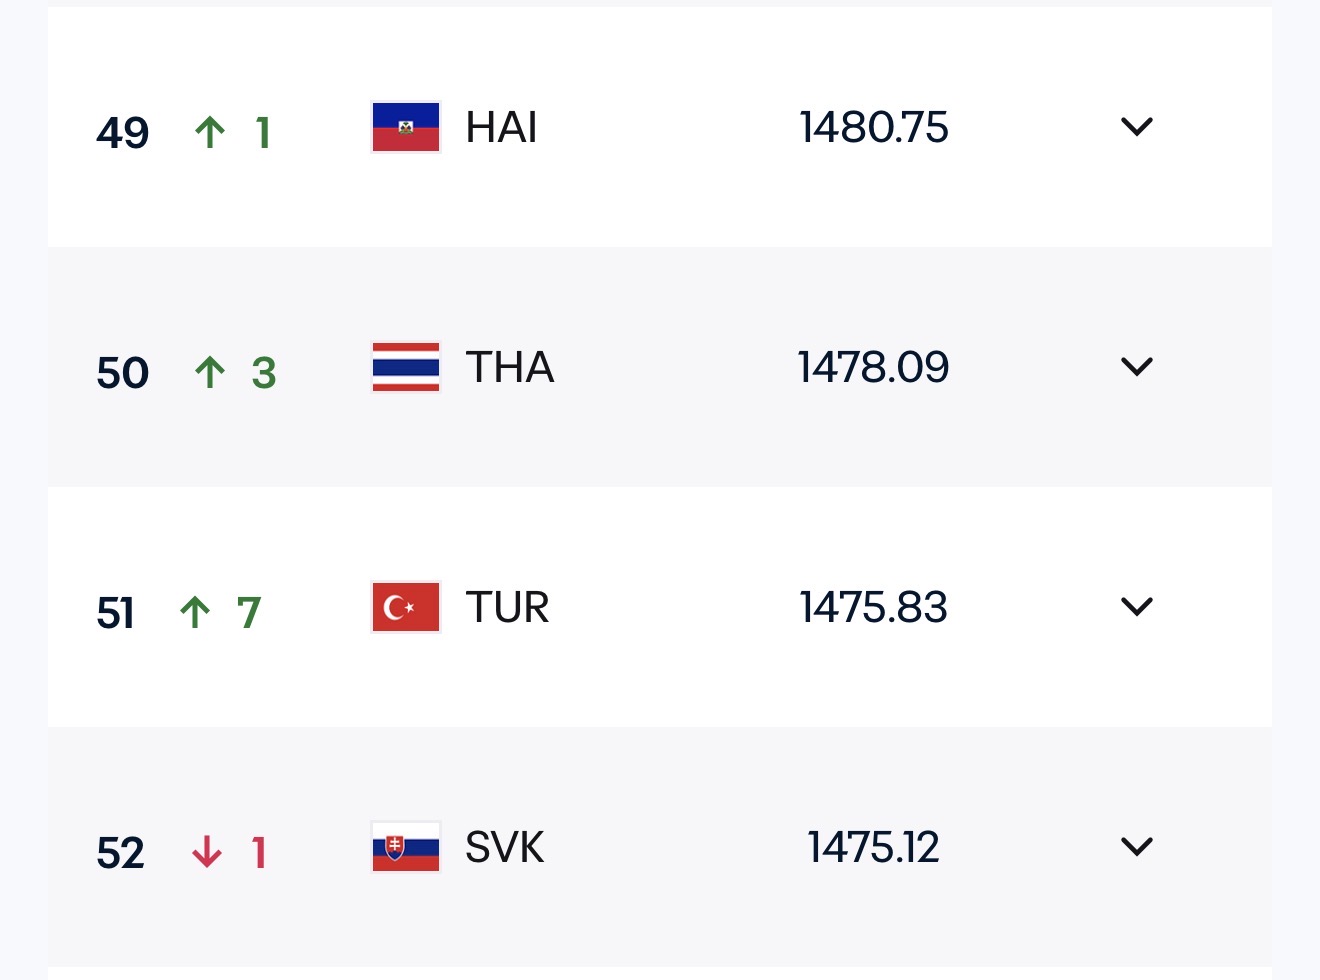The width and height of the screenshot is (1320, 980).
Task: Select the TUR team name
Action: [507, 608]
